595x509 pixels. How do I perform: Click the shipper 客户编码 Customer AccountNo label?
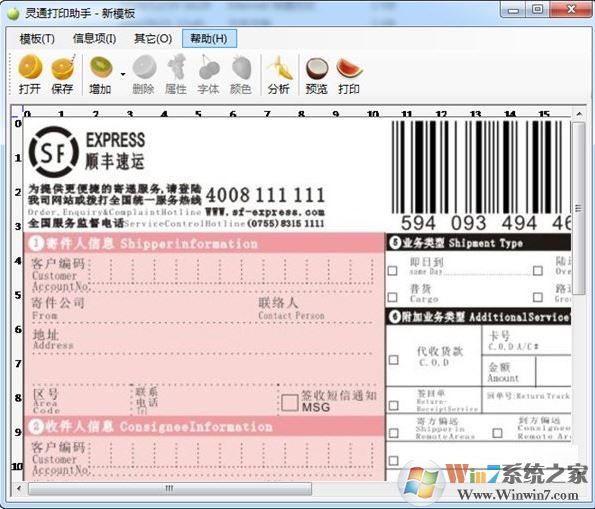[x=60, y=275]
